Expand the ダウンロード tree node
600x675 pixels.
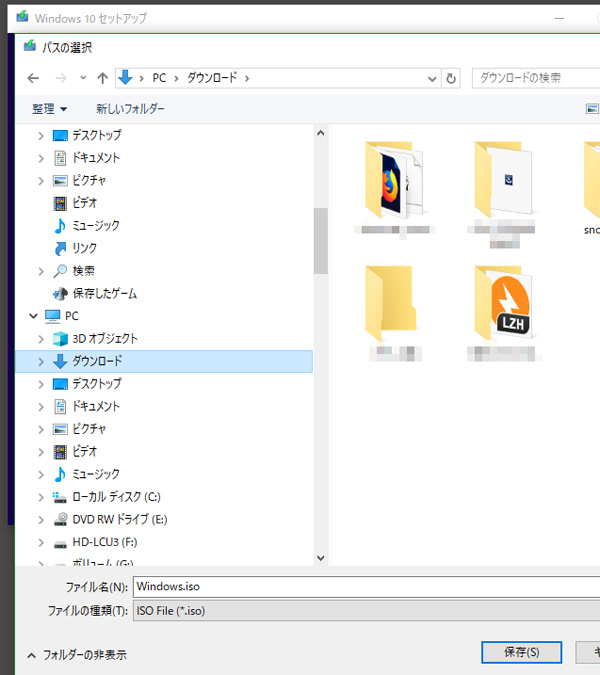coord(41,362)
